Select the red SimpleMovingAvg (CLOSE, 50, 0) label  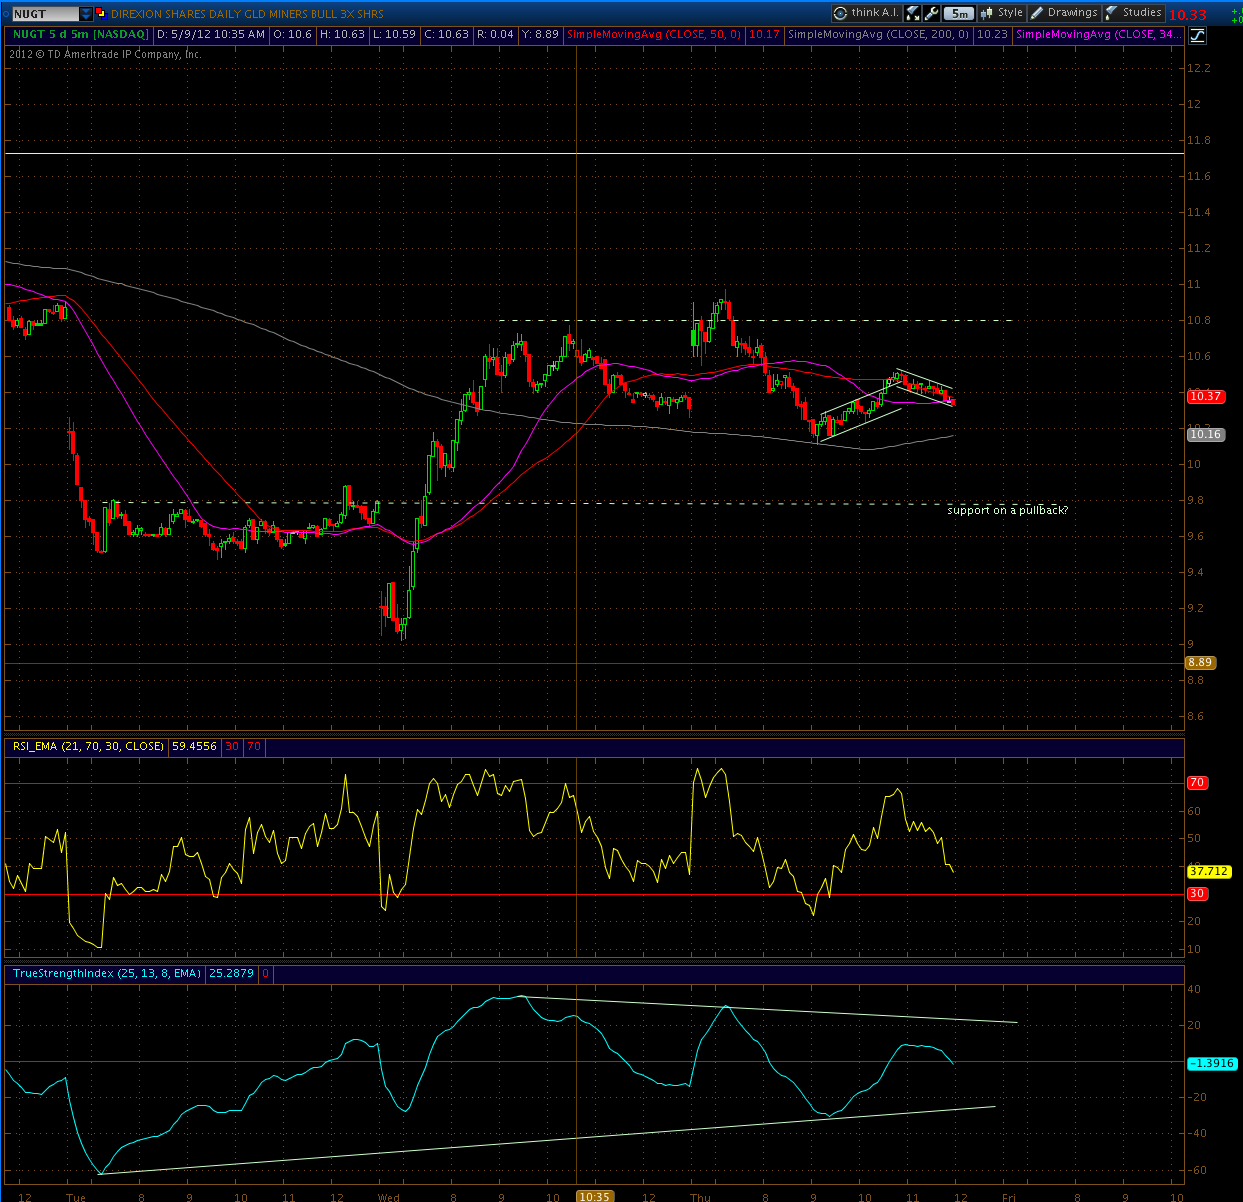654,34
